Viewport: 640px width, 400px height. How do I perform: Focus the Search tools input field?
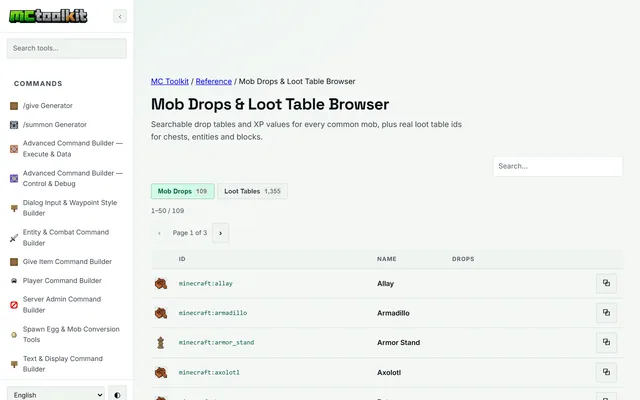click(67, 48)
